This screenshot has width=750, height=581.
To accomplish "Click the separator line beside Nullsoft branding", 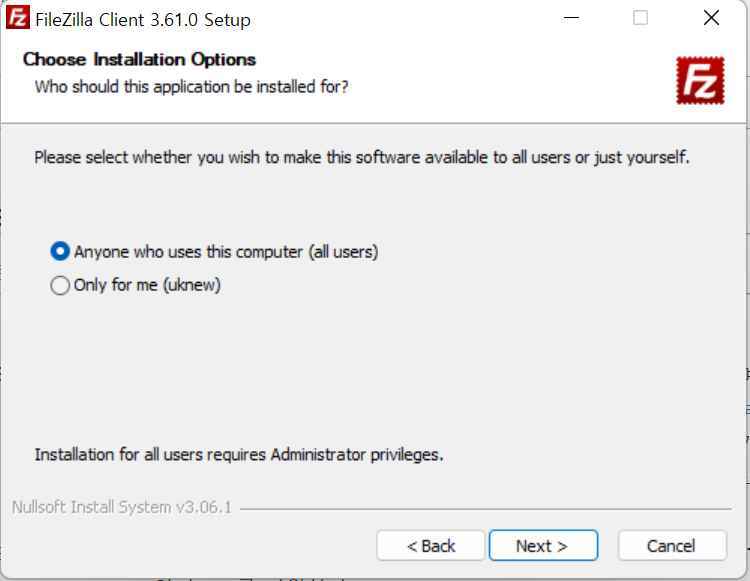I will tap(485, 509).
